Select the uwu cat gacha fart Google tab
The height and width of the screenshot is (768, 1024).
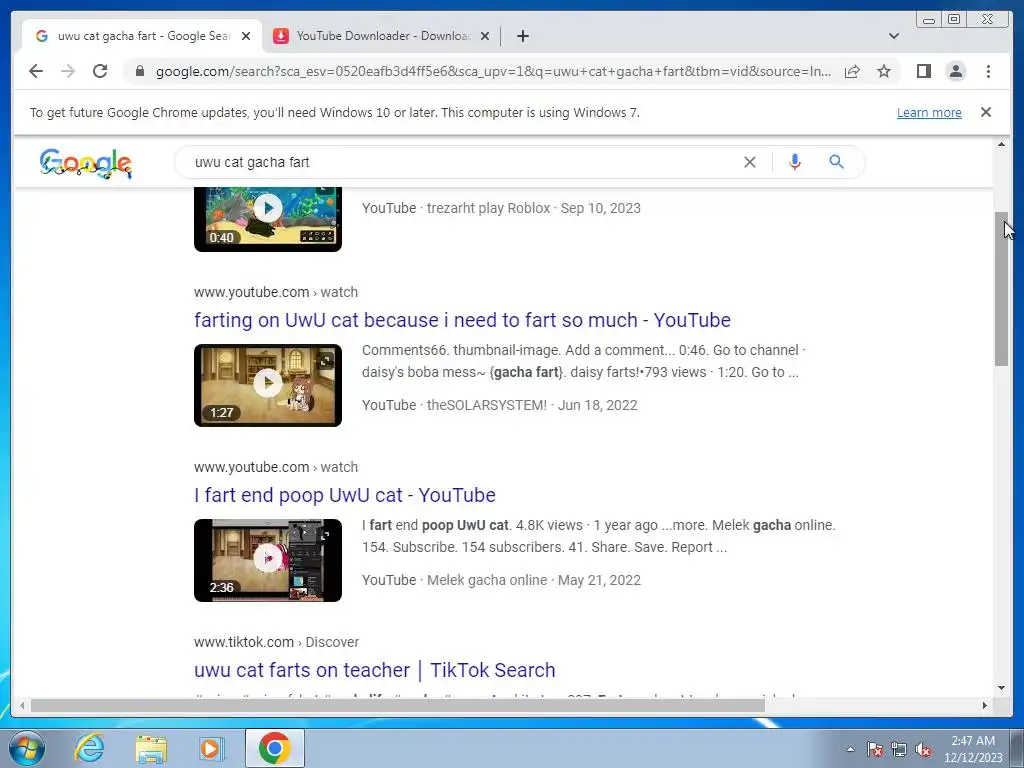click(x=142, y=36)
